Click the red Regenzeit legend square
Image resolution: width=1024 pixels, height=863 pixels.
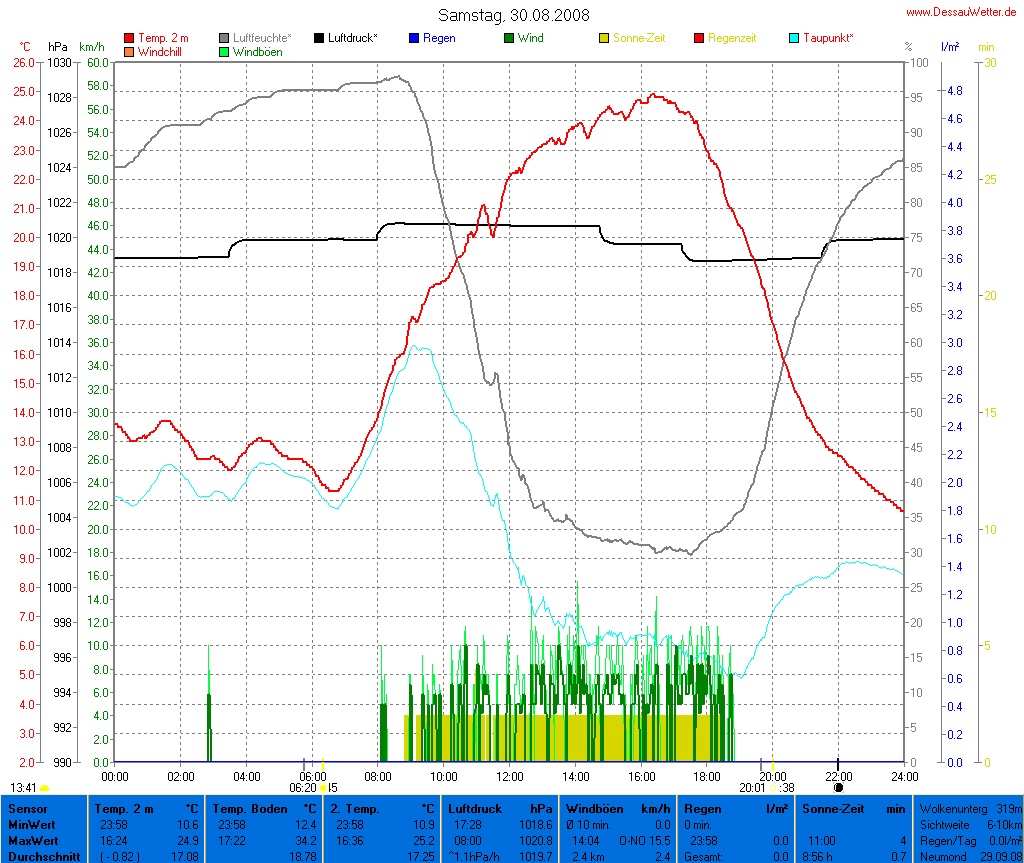point(699,38)
